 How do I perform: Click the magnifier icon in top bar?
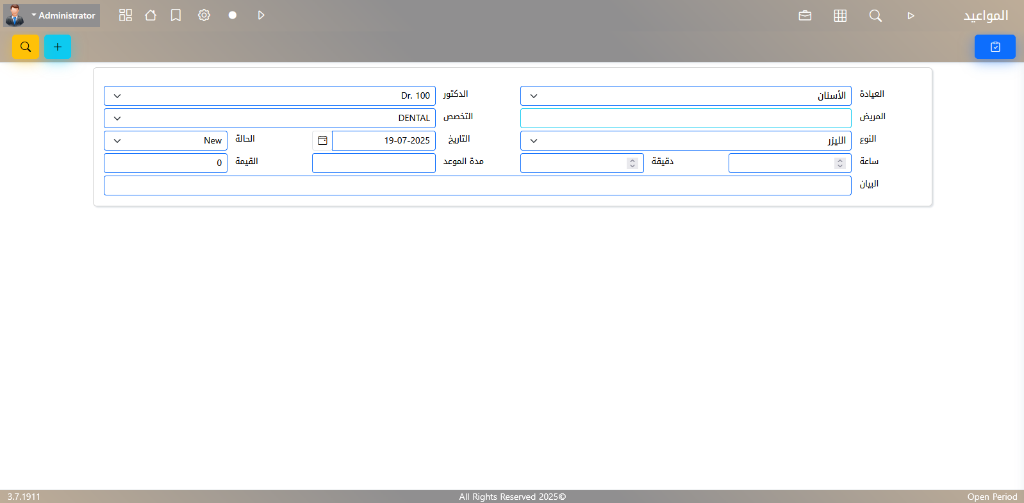(875, 16)
